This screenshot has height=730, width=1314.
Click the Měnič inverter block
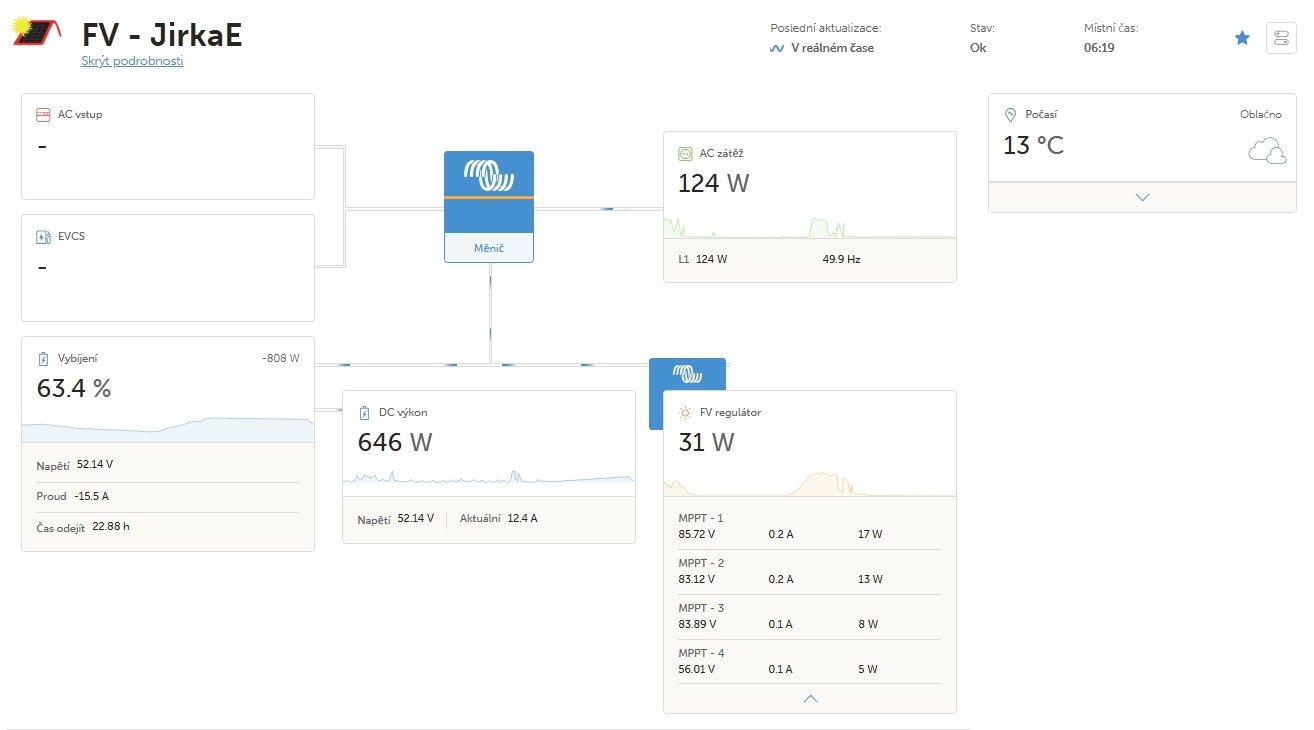pyautogui.click(x=489, y=207)
